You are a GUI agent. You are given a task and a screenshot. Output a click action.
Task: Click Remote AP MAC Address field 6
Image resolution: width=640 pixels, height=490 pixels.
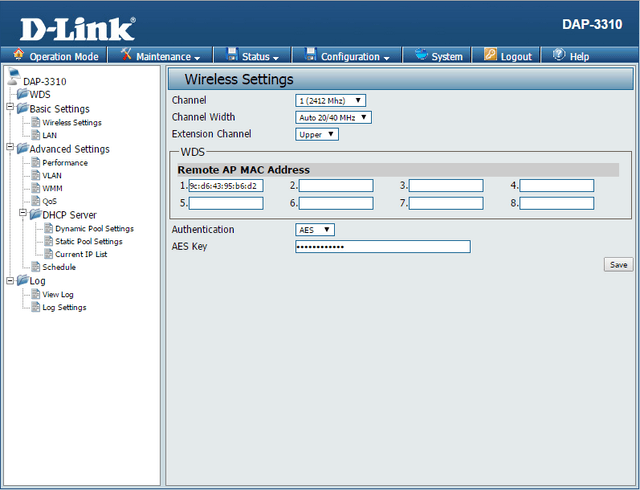(336, 203)
